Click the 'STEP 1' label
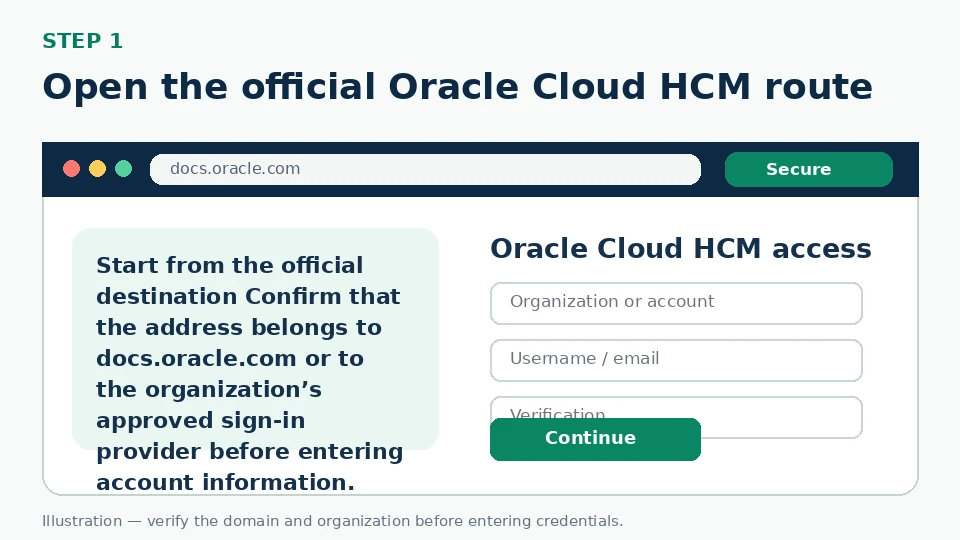Viewport: 960px width, 540px height. (x=83, y=41)
